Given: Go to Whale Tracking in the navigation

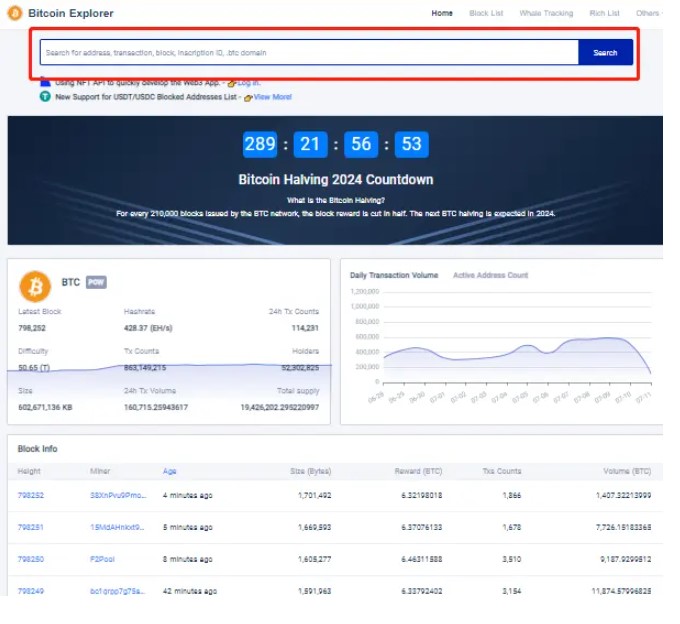Looking at the screenshot, I should click(x=546, y=13).
